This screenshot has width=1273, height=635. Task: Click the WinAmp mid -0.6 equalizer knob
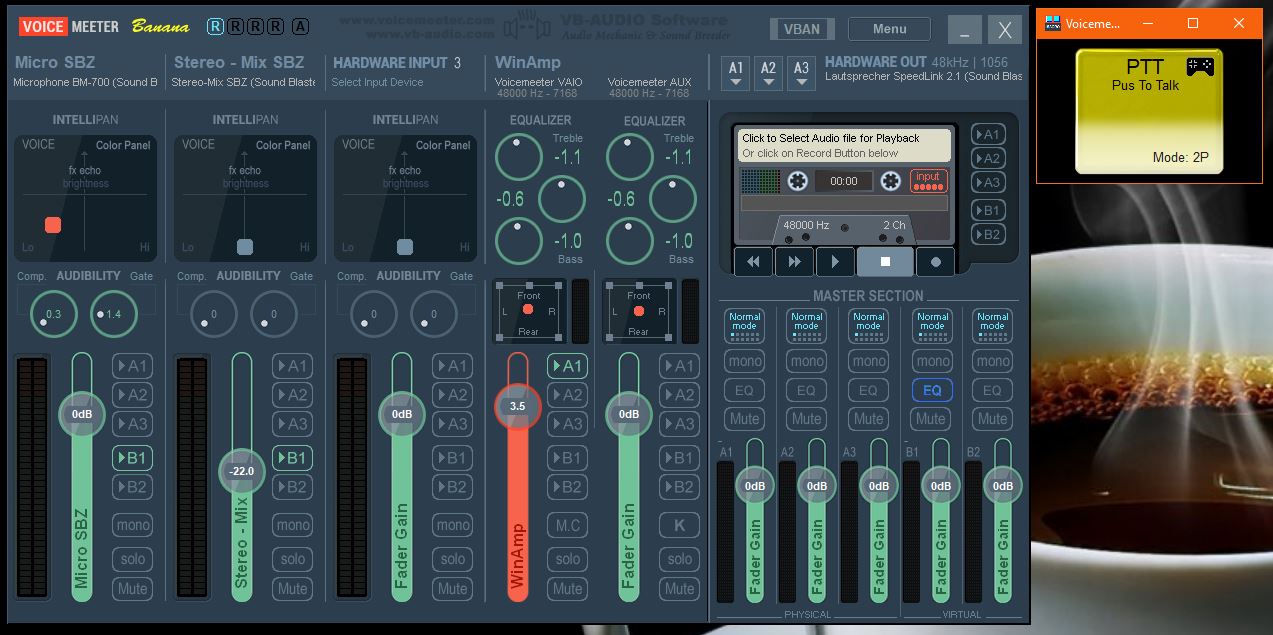pyautogui.click(x=562, y=199)
